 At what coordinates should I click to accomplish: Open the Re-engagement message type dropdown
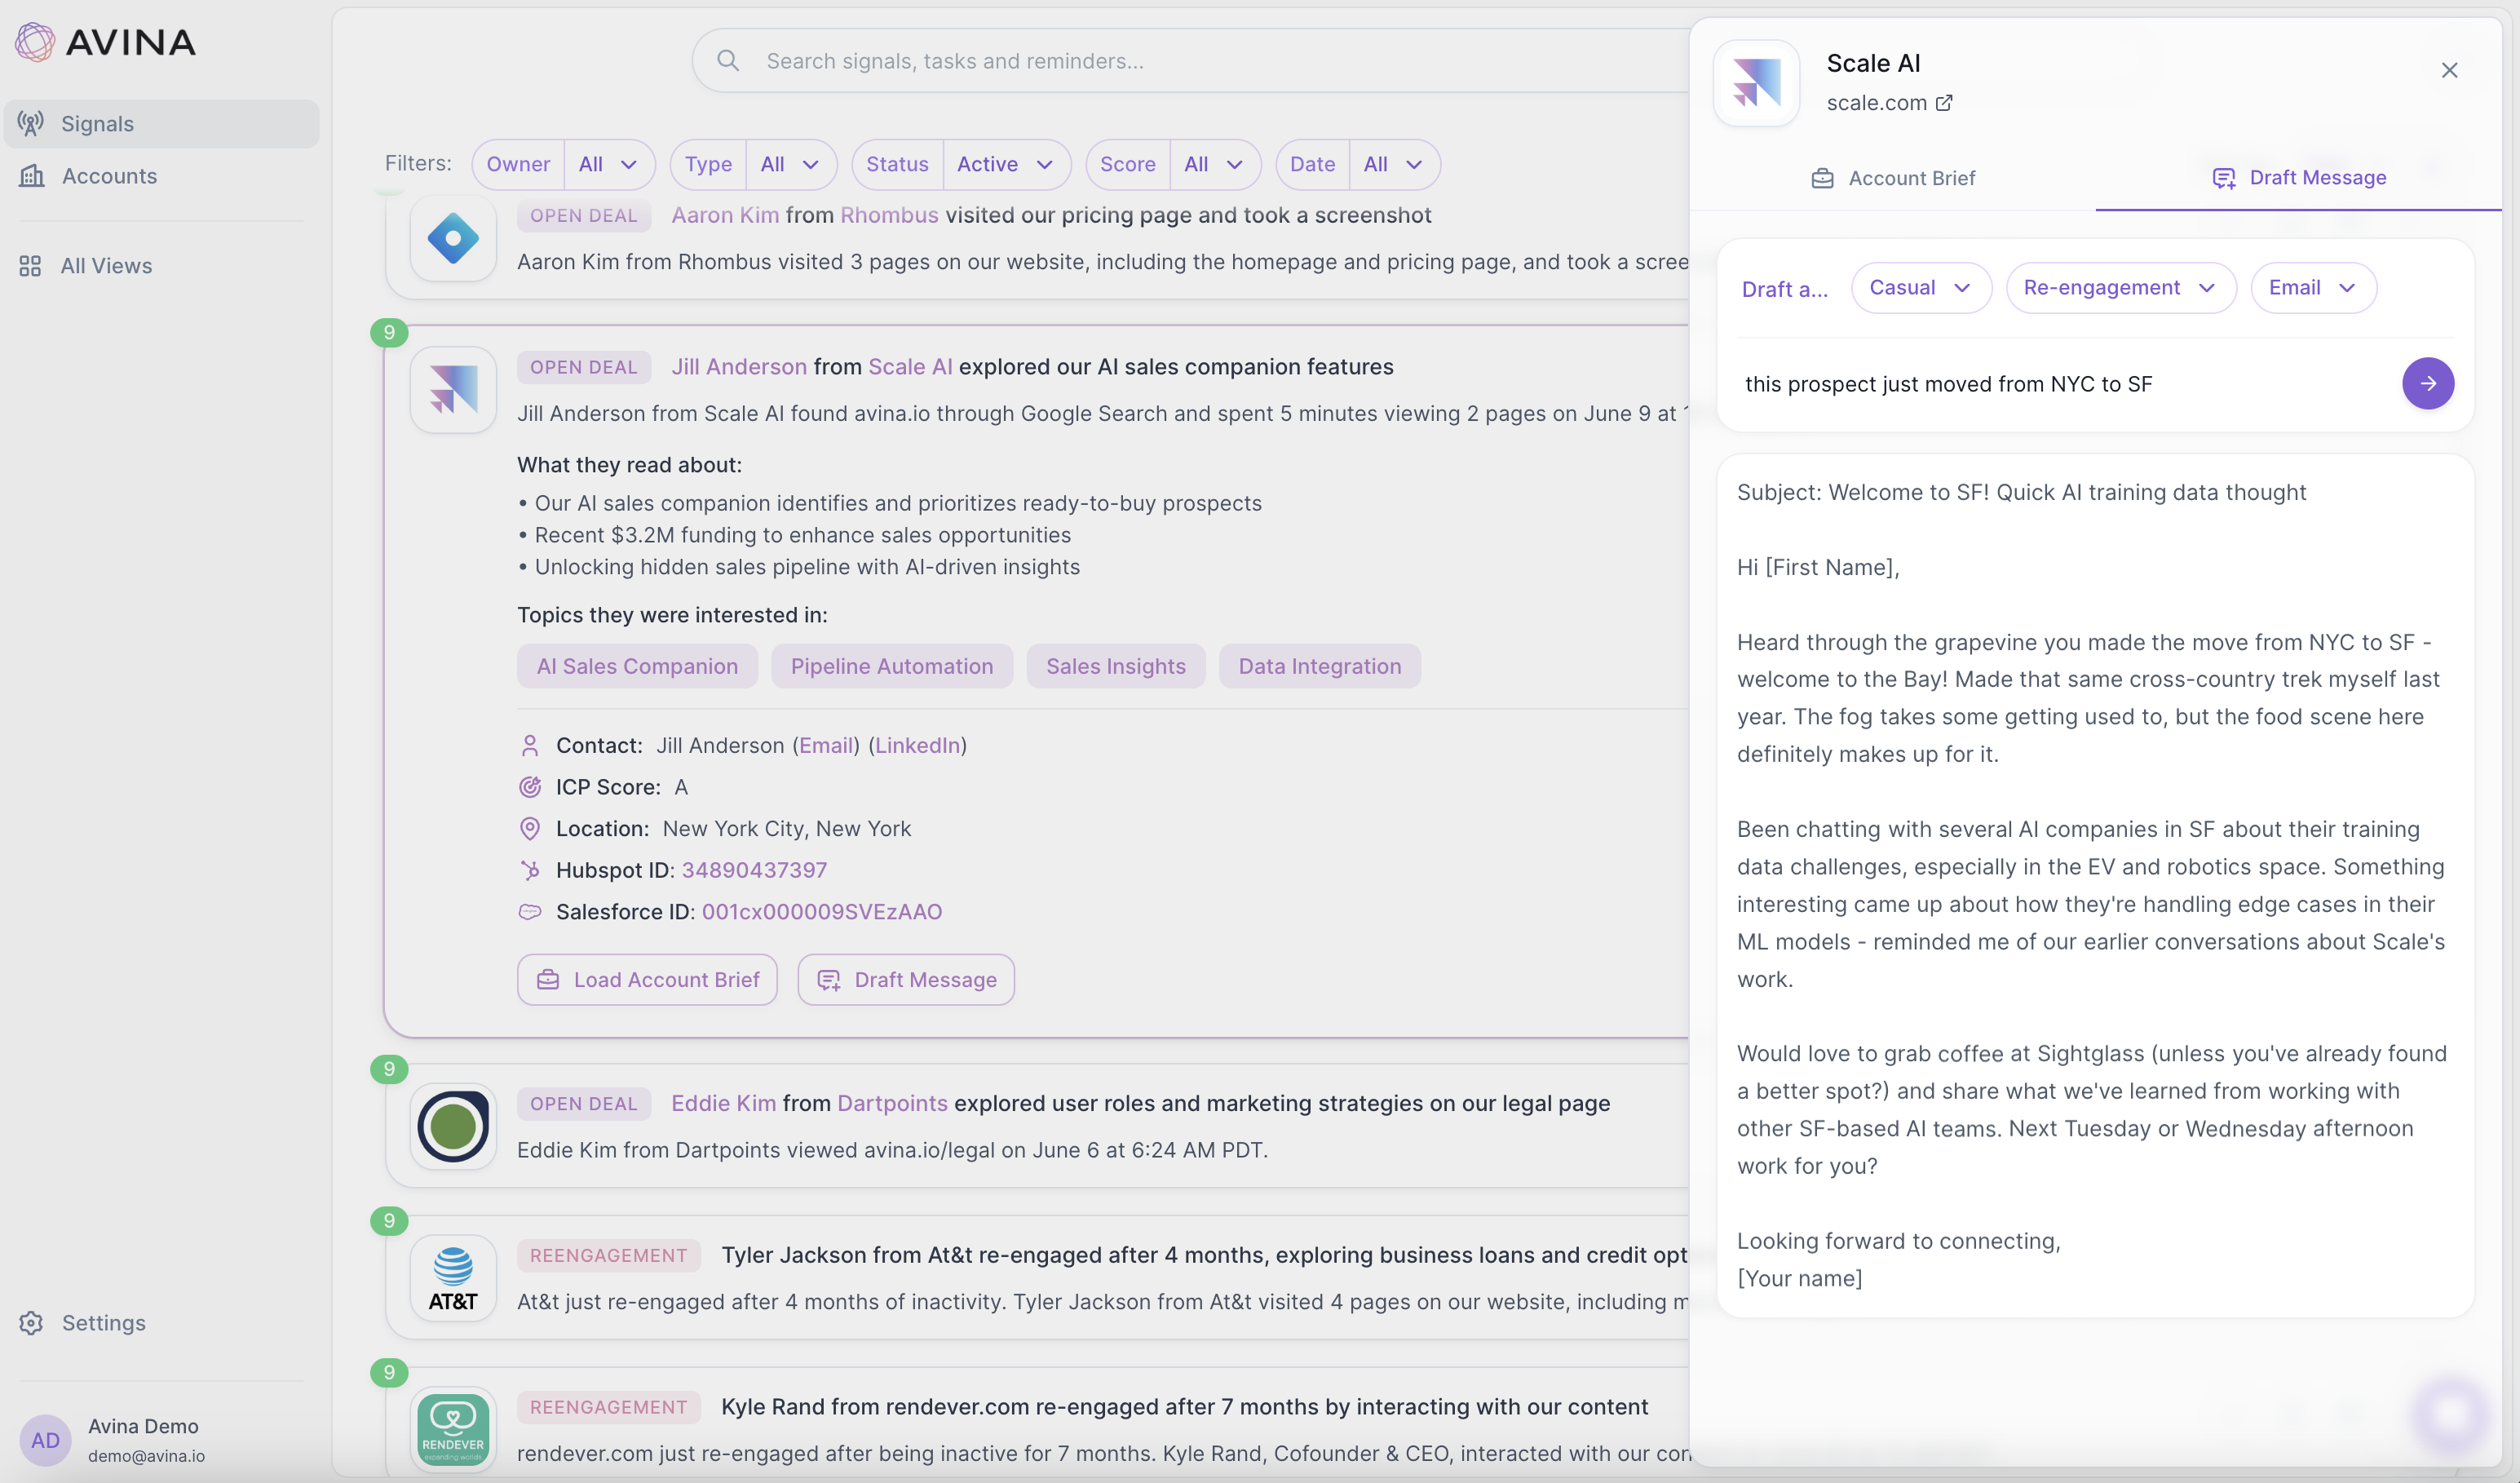(2121, 288)
